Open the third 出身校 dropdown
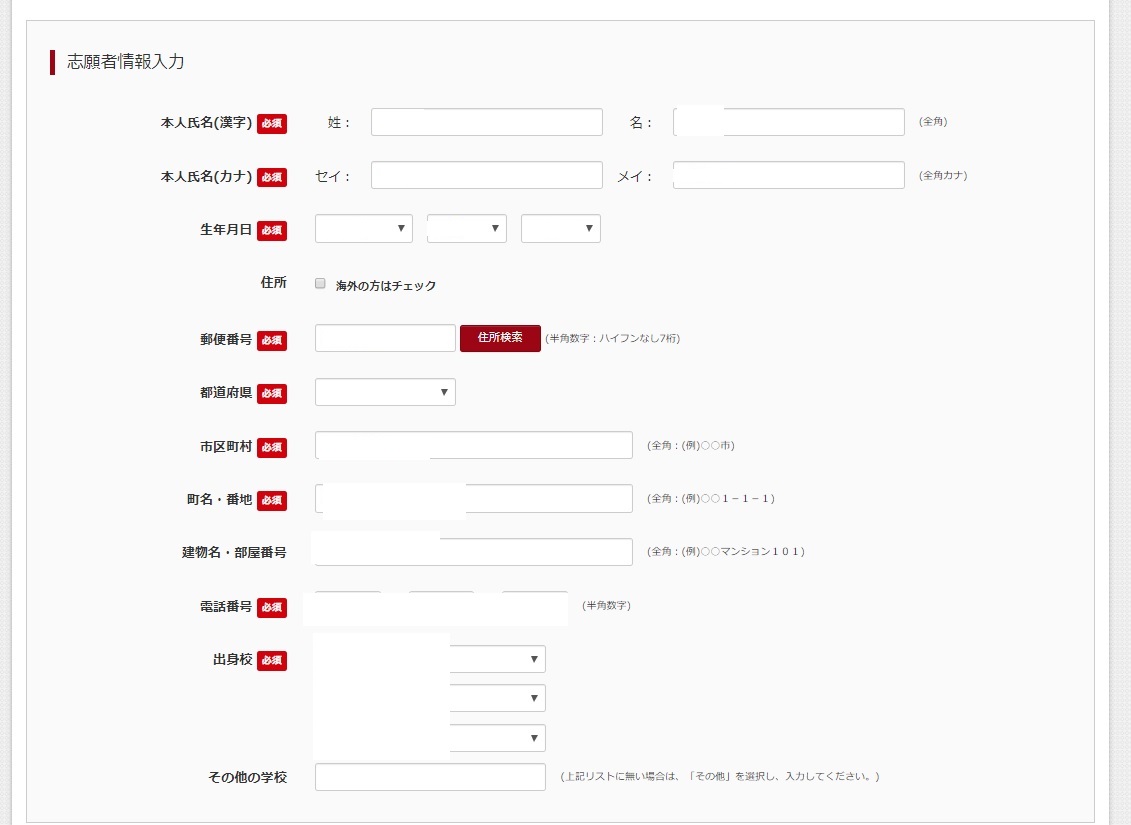The width and height of the screenshot is (1131, 825). point(430,738)
